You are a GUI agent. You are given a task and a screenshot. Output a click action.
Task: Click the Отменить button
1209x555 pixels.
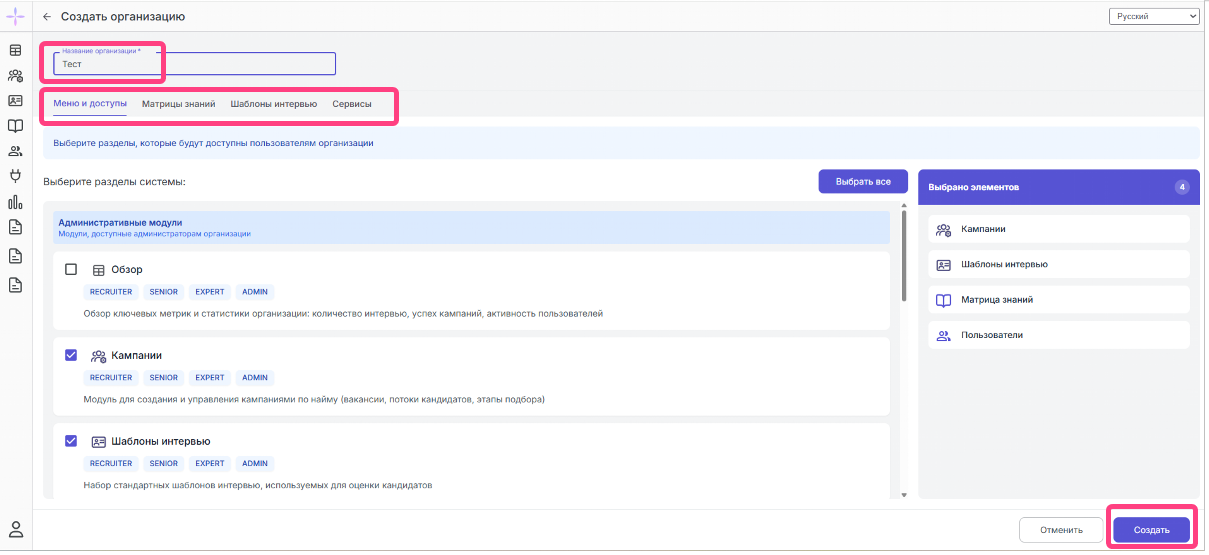pos(1061,530)
